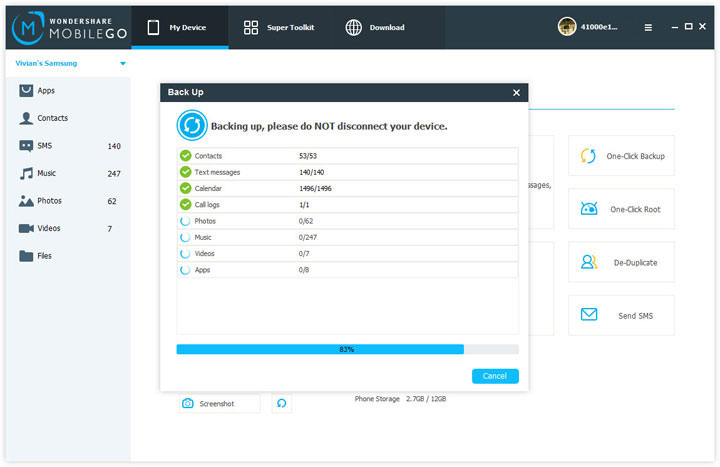Click the refresh icon beside Screenshot
The height and width of the screenshot is (467, 720).
[281, 403]
